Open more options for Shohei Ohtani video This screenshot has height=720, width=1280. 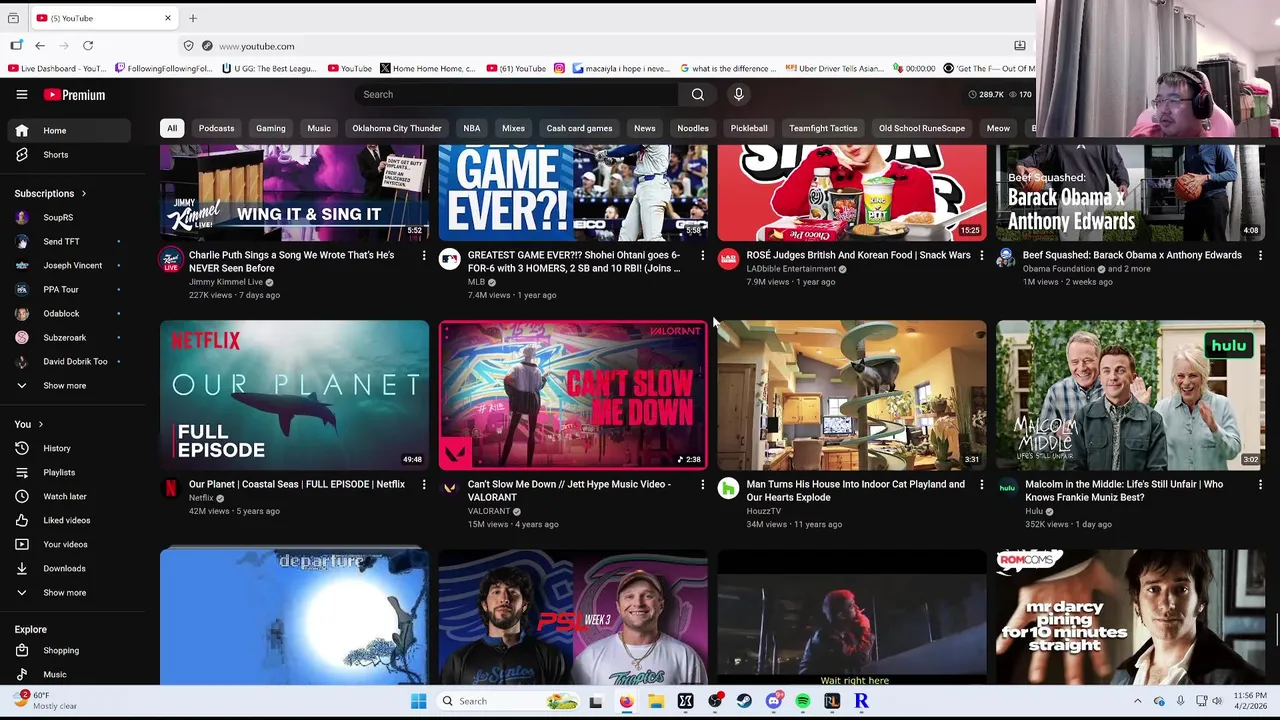coord(702,256)
